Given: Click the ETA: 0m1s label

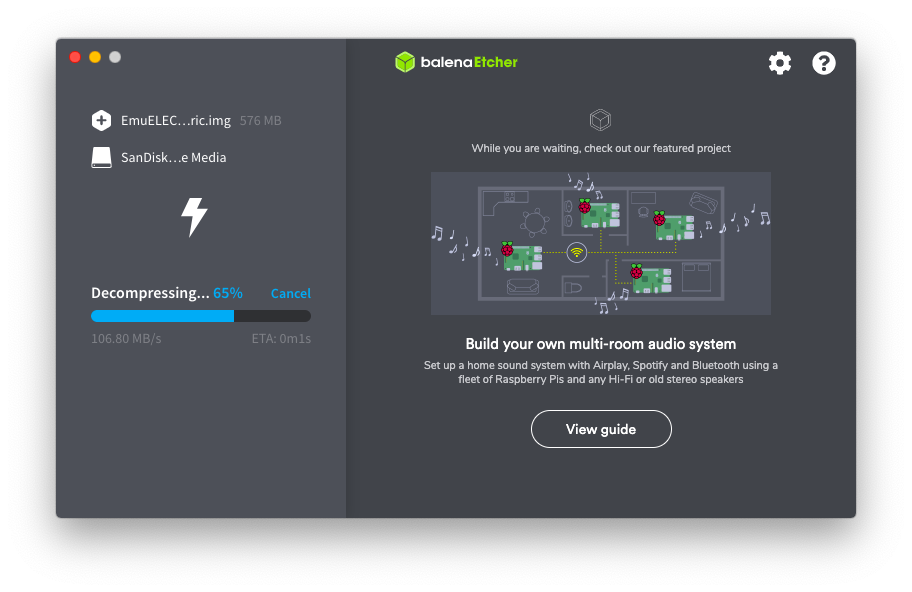Looking at the screenshot, I should pos(281,338).
